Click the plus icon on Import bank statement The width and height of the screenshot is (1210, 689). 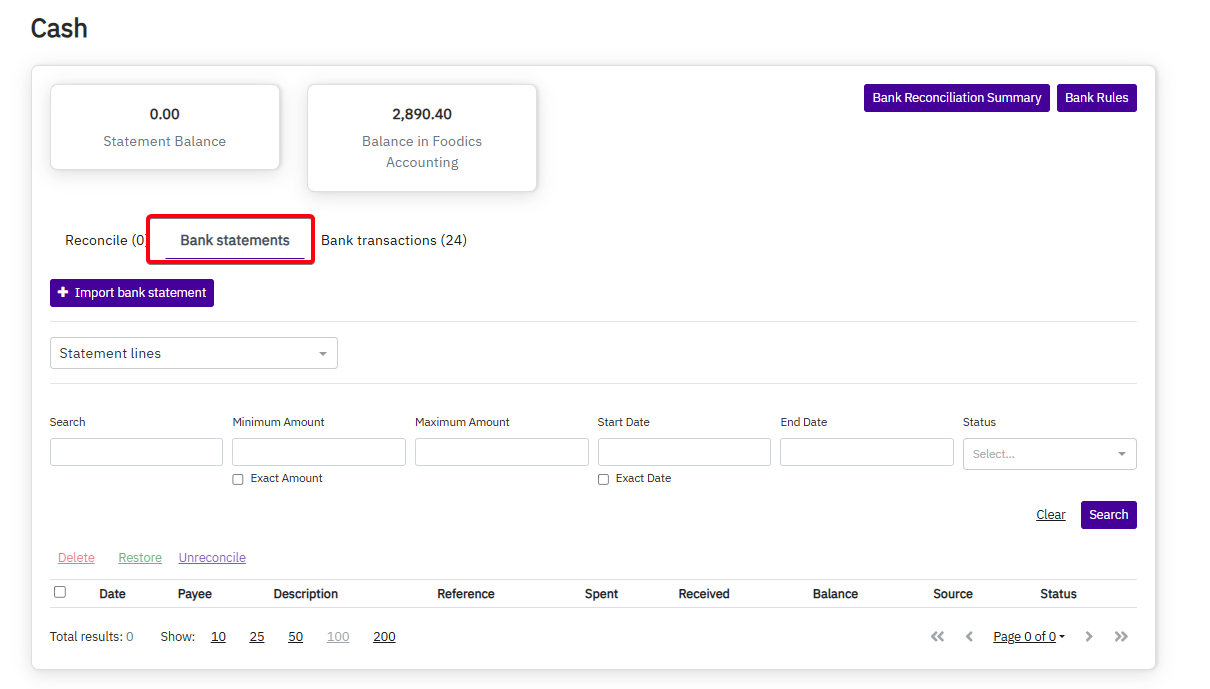coord(63,292)
